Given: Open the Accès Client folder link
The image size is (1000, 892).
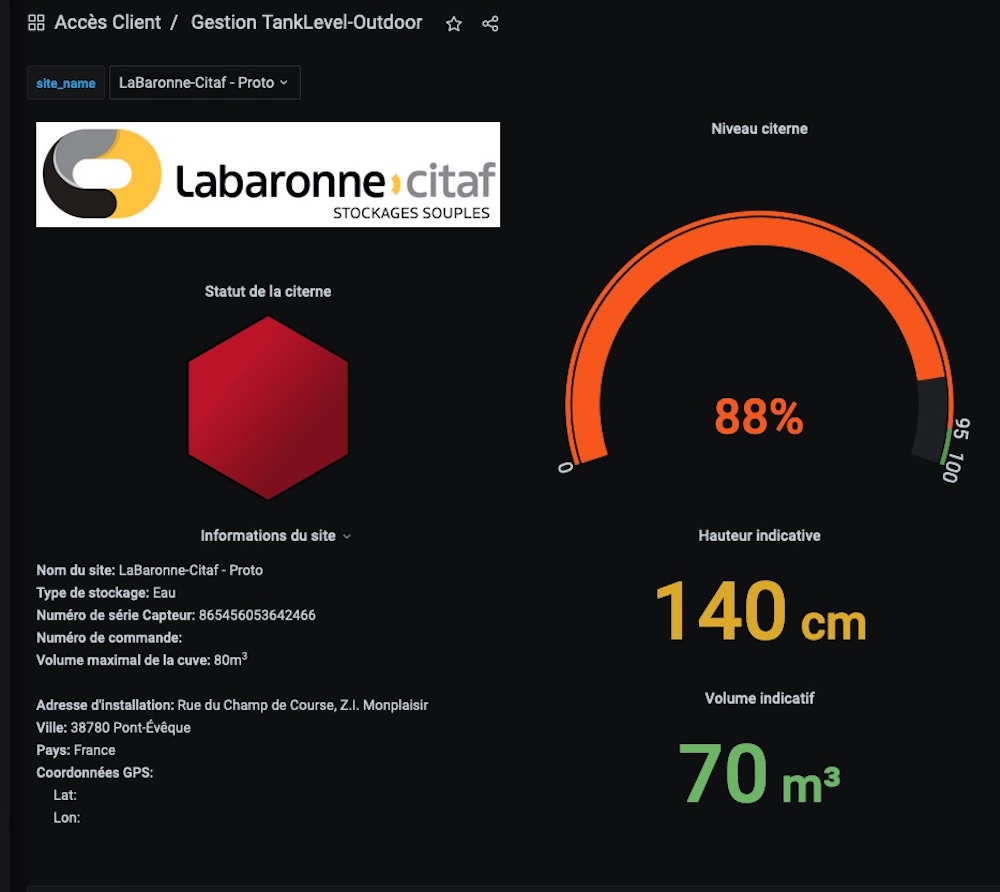Looking at the screenshot, I should click(x=107, y=22).
